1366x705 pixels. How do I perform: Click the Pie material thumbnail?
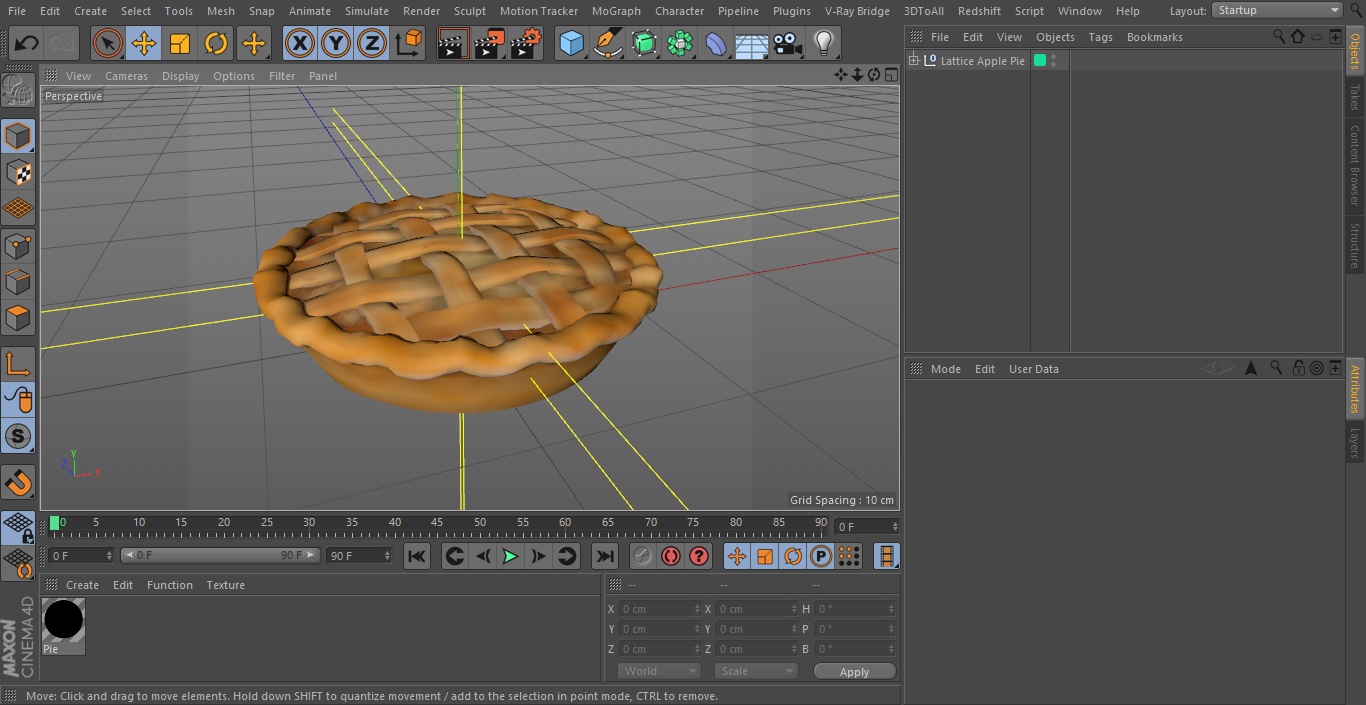[x=63, y=620]
